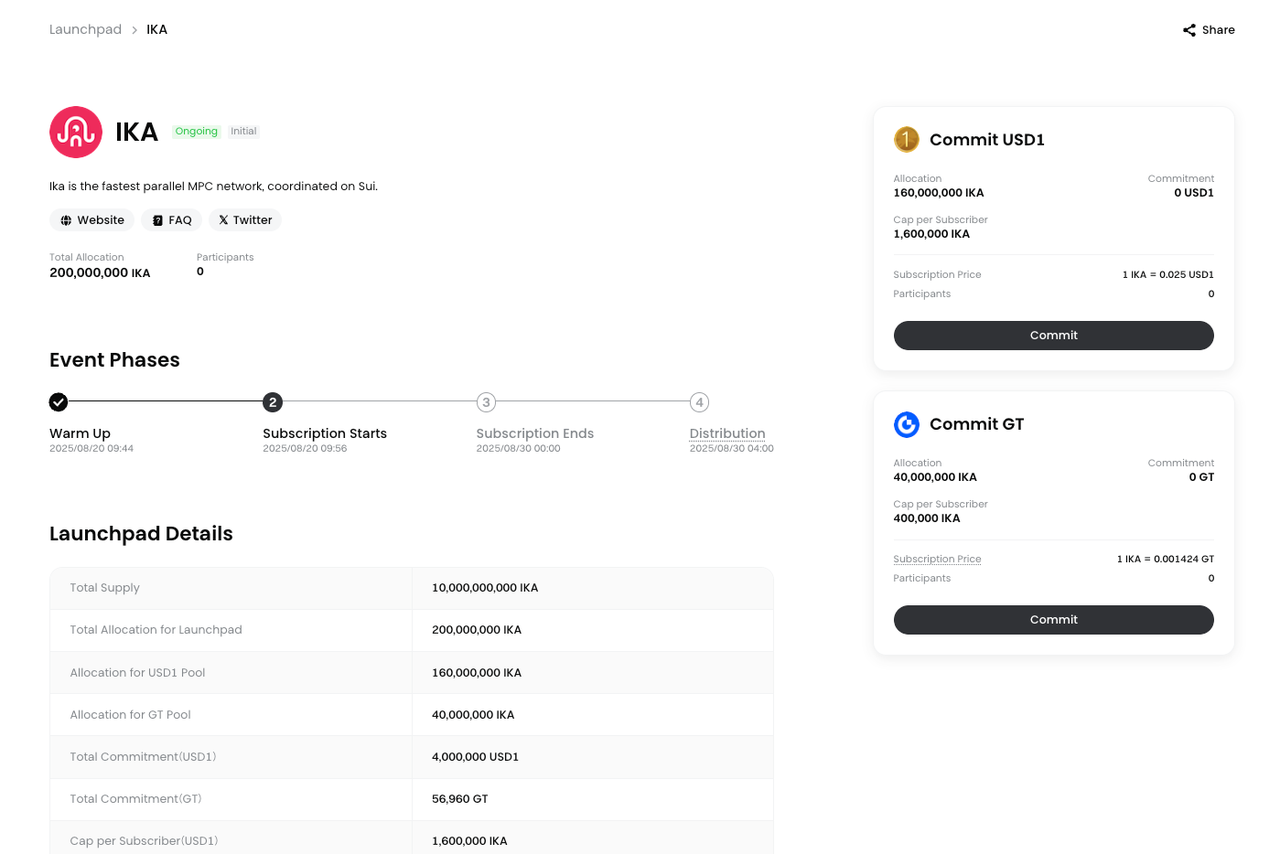Click the Warm Up completed checkmark icon
1280x854 pixels.
pyautogui.click(x=59, y=402)
